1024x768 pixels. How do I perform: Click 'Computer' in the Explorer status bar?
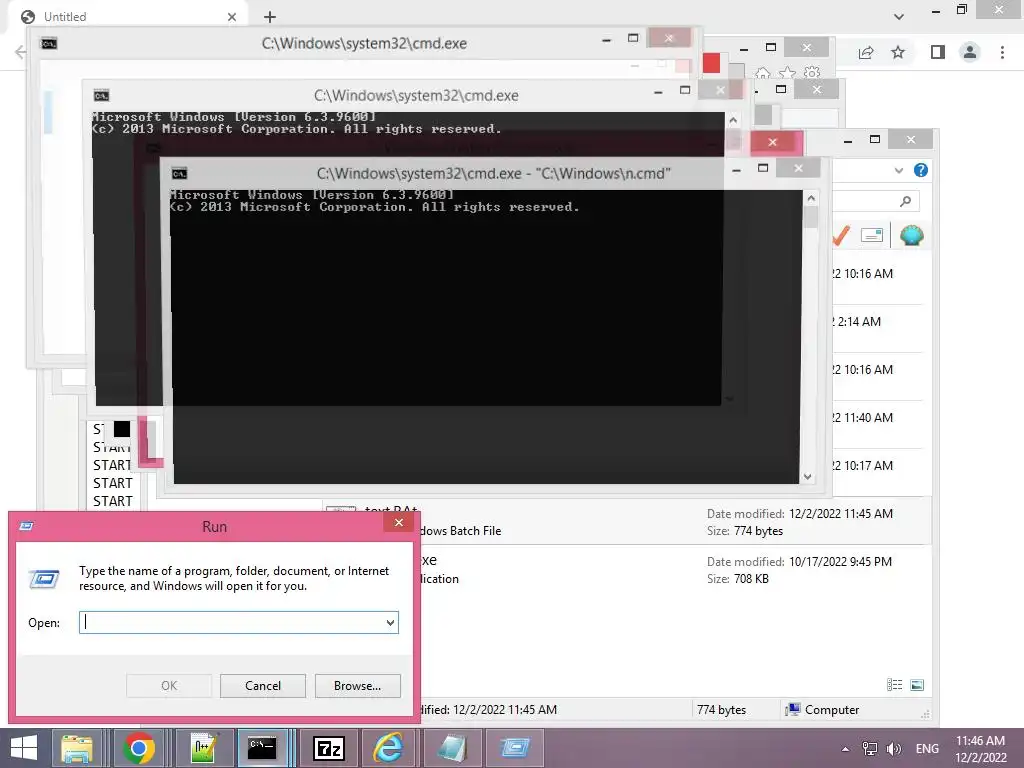click(831, 710)
